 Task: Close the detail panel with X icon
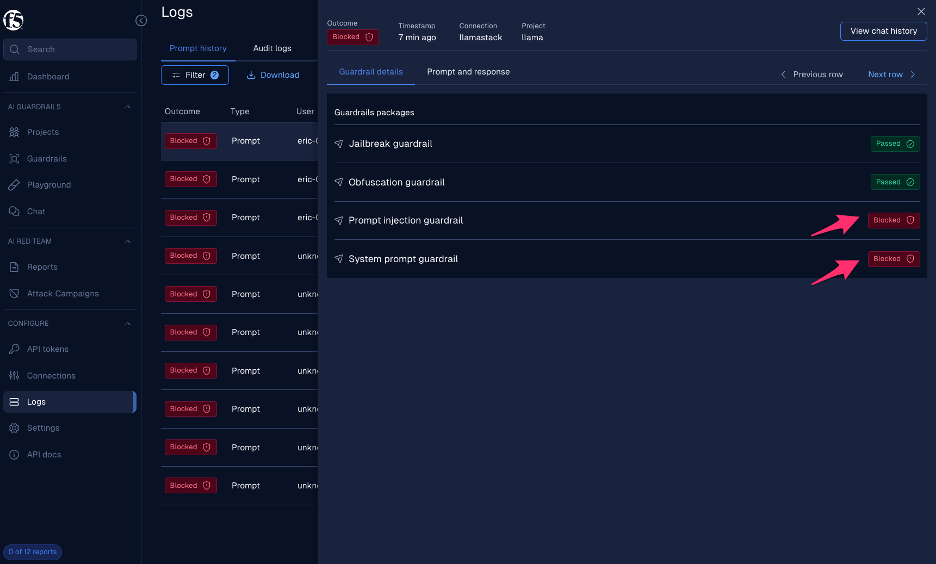[x=921, y=11]
